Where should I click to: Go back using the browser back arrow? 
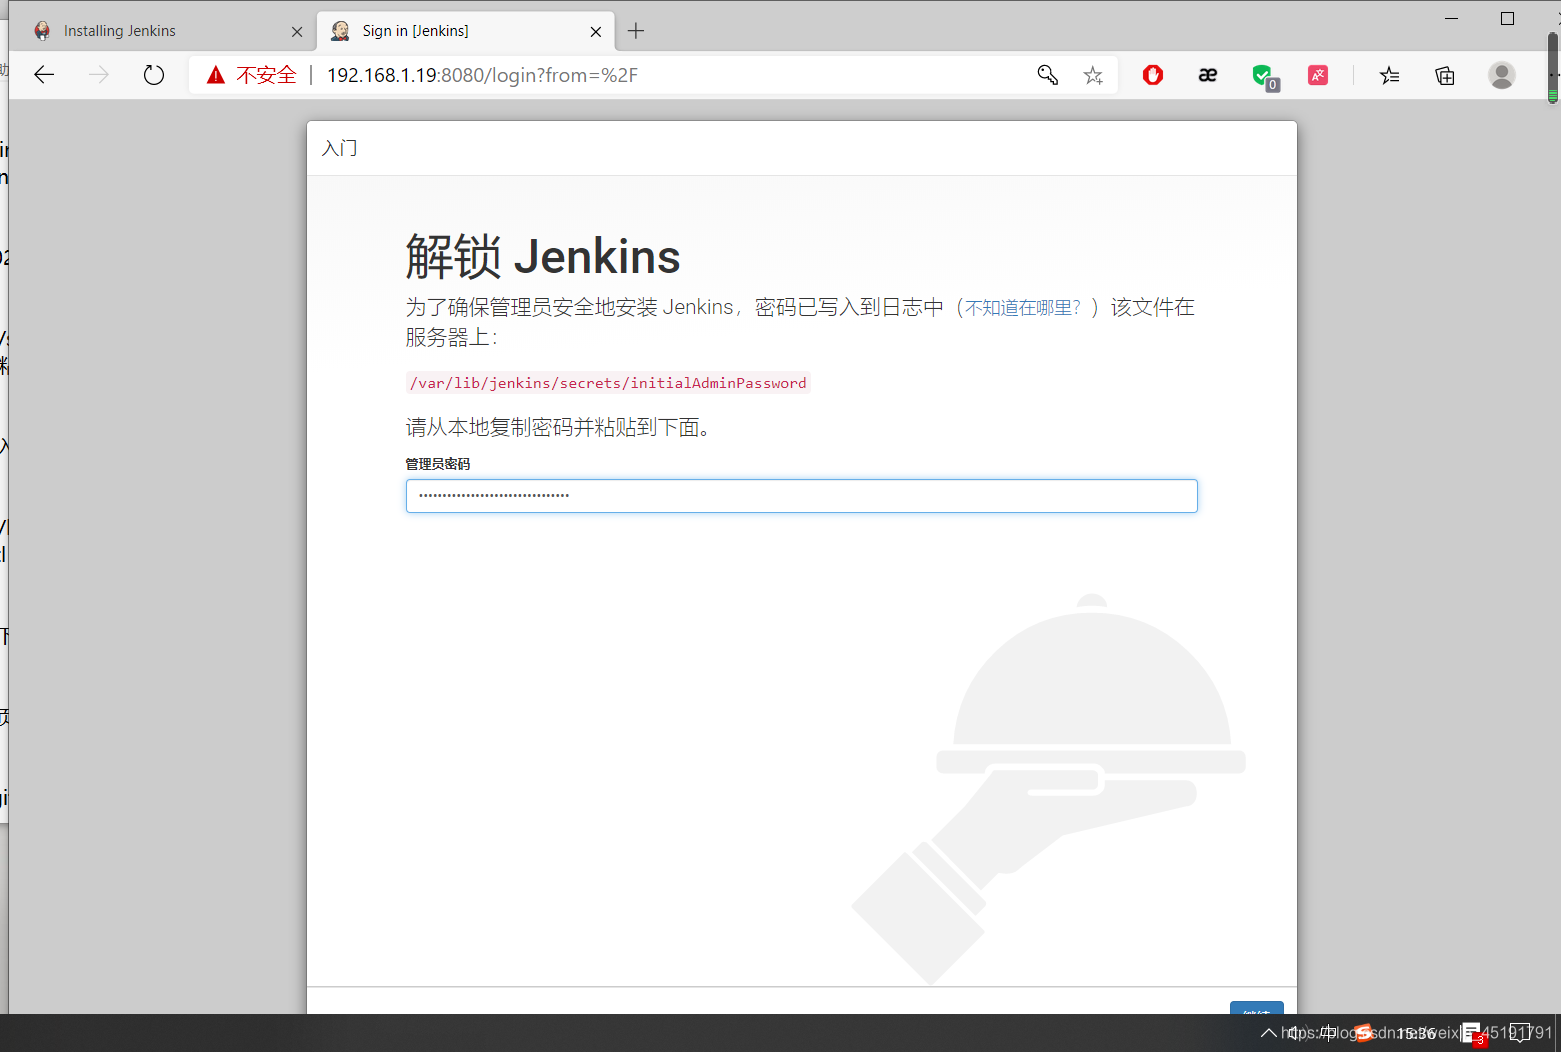44,75
